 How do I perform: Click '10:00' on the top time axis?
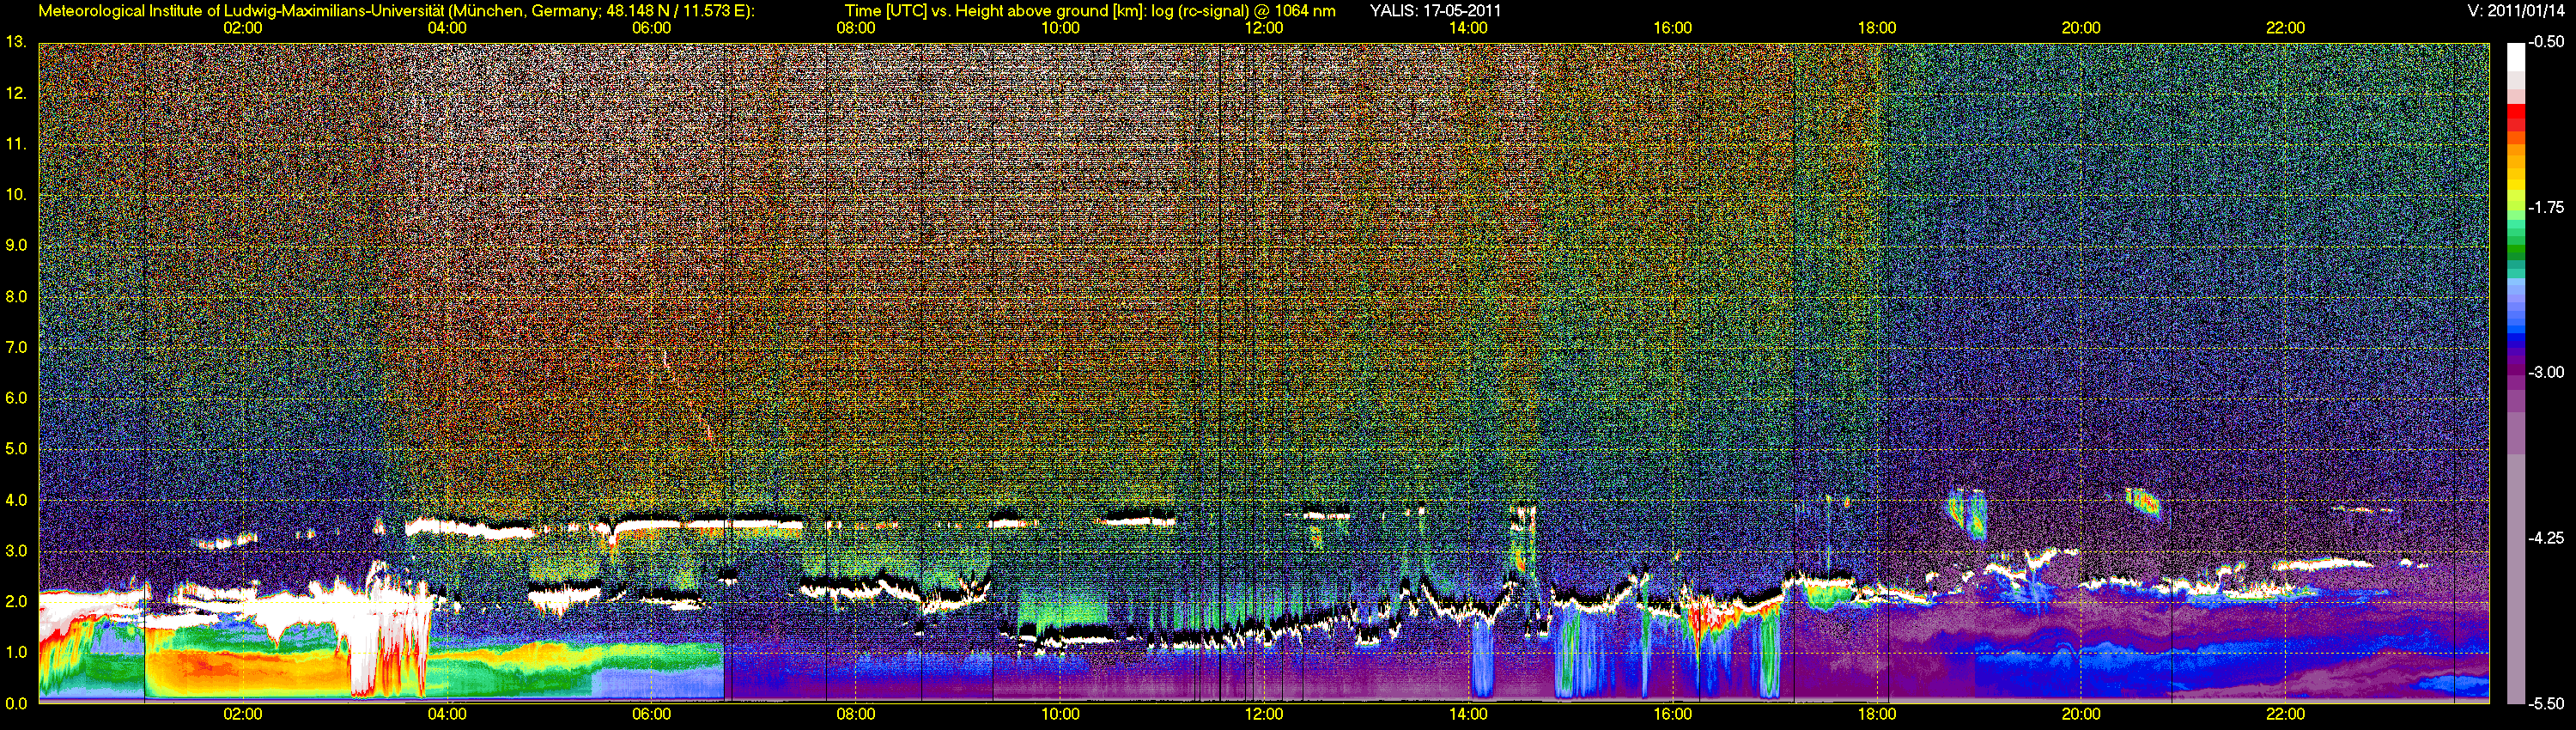pyautogui.click(x=1060, y=28)
